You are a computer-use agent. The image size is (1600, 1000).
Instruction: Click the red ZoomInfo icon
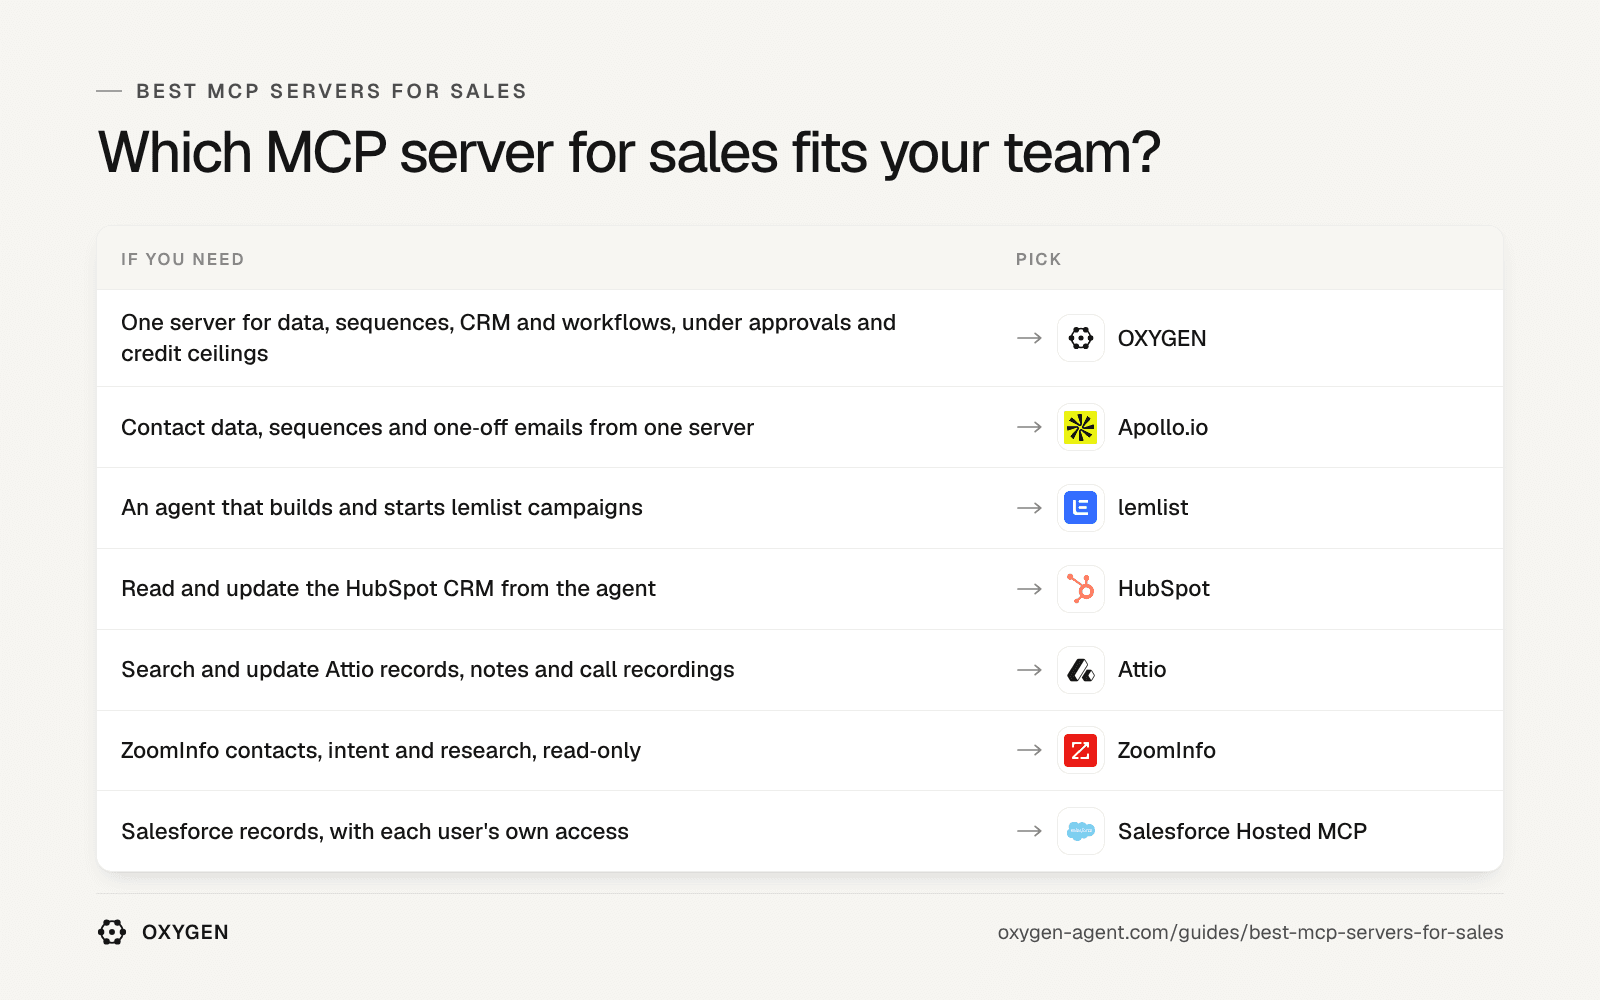pos(1081,750)
